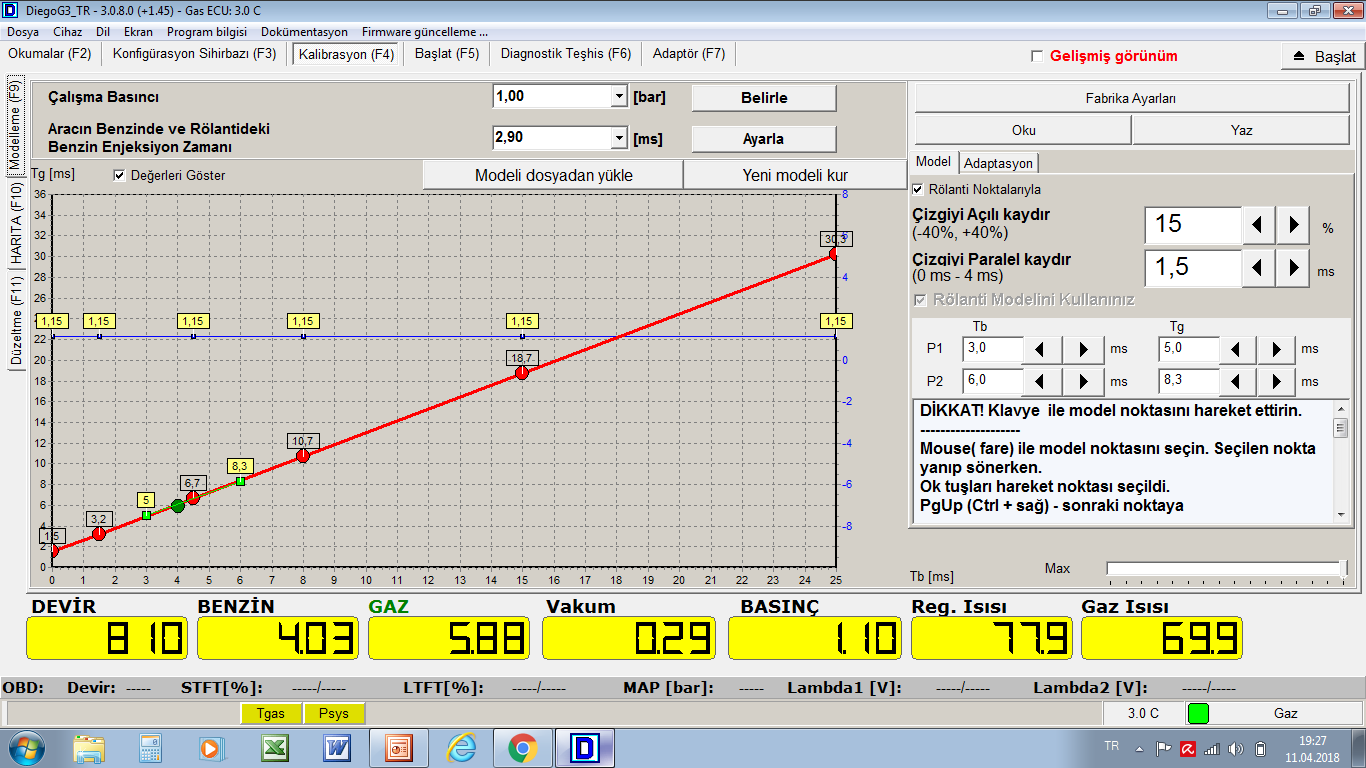Open the Program bilgisi menu

207,32
